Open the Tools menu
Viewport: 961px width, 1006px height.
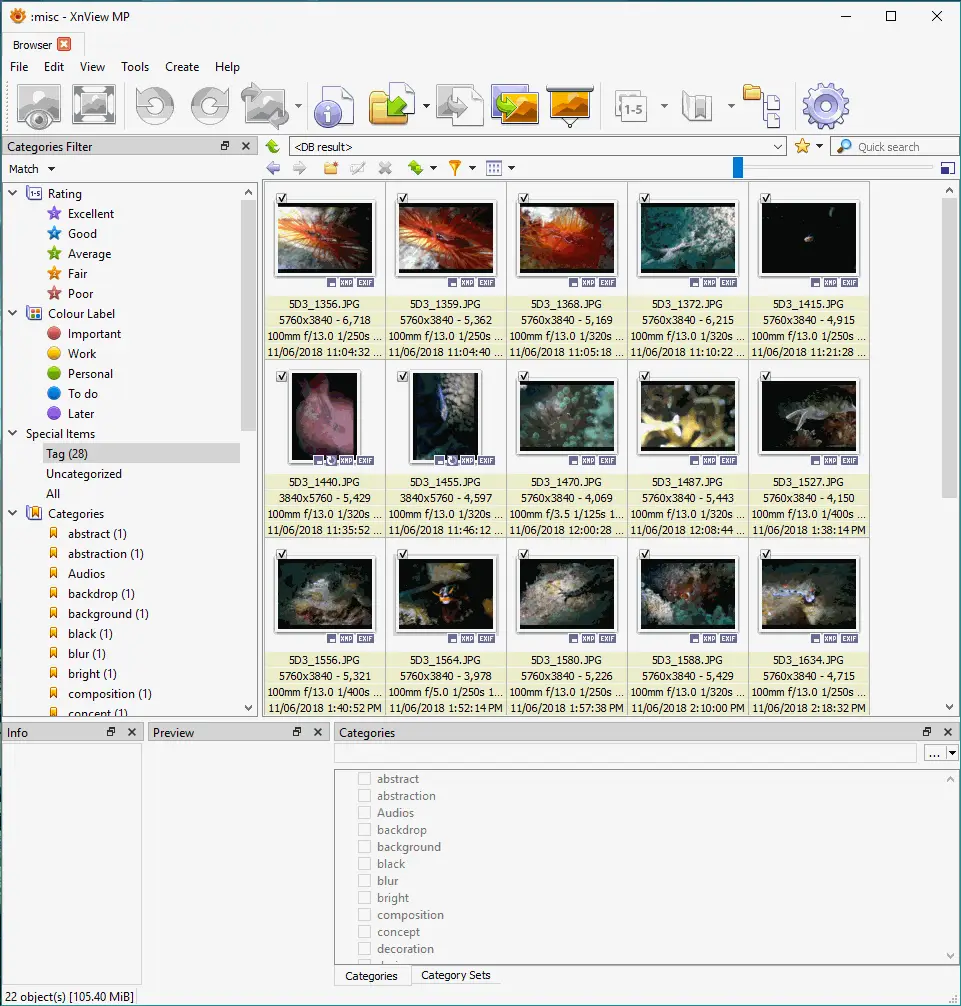135,67
